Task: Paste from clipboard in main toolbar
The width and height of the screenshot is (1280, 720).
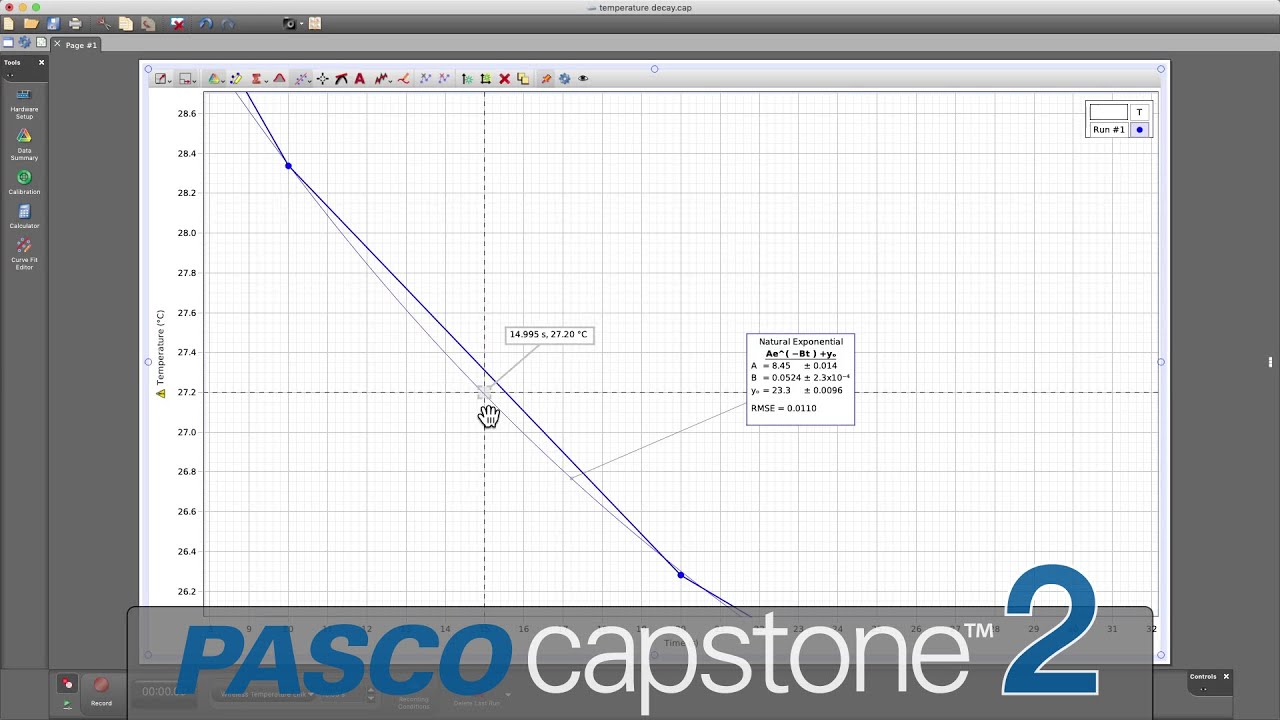Action: (x=148, y=23)
